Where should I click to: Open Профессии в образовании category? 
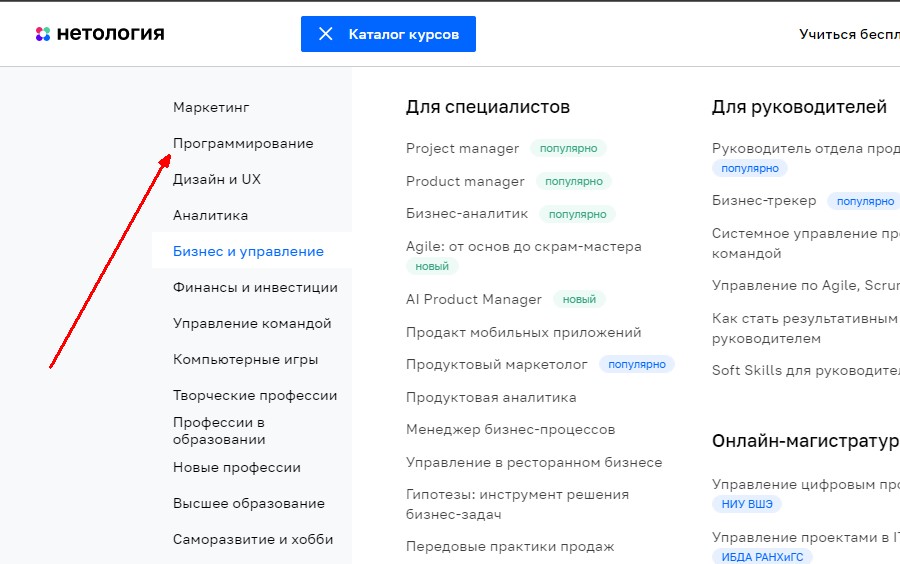[219, 431]
